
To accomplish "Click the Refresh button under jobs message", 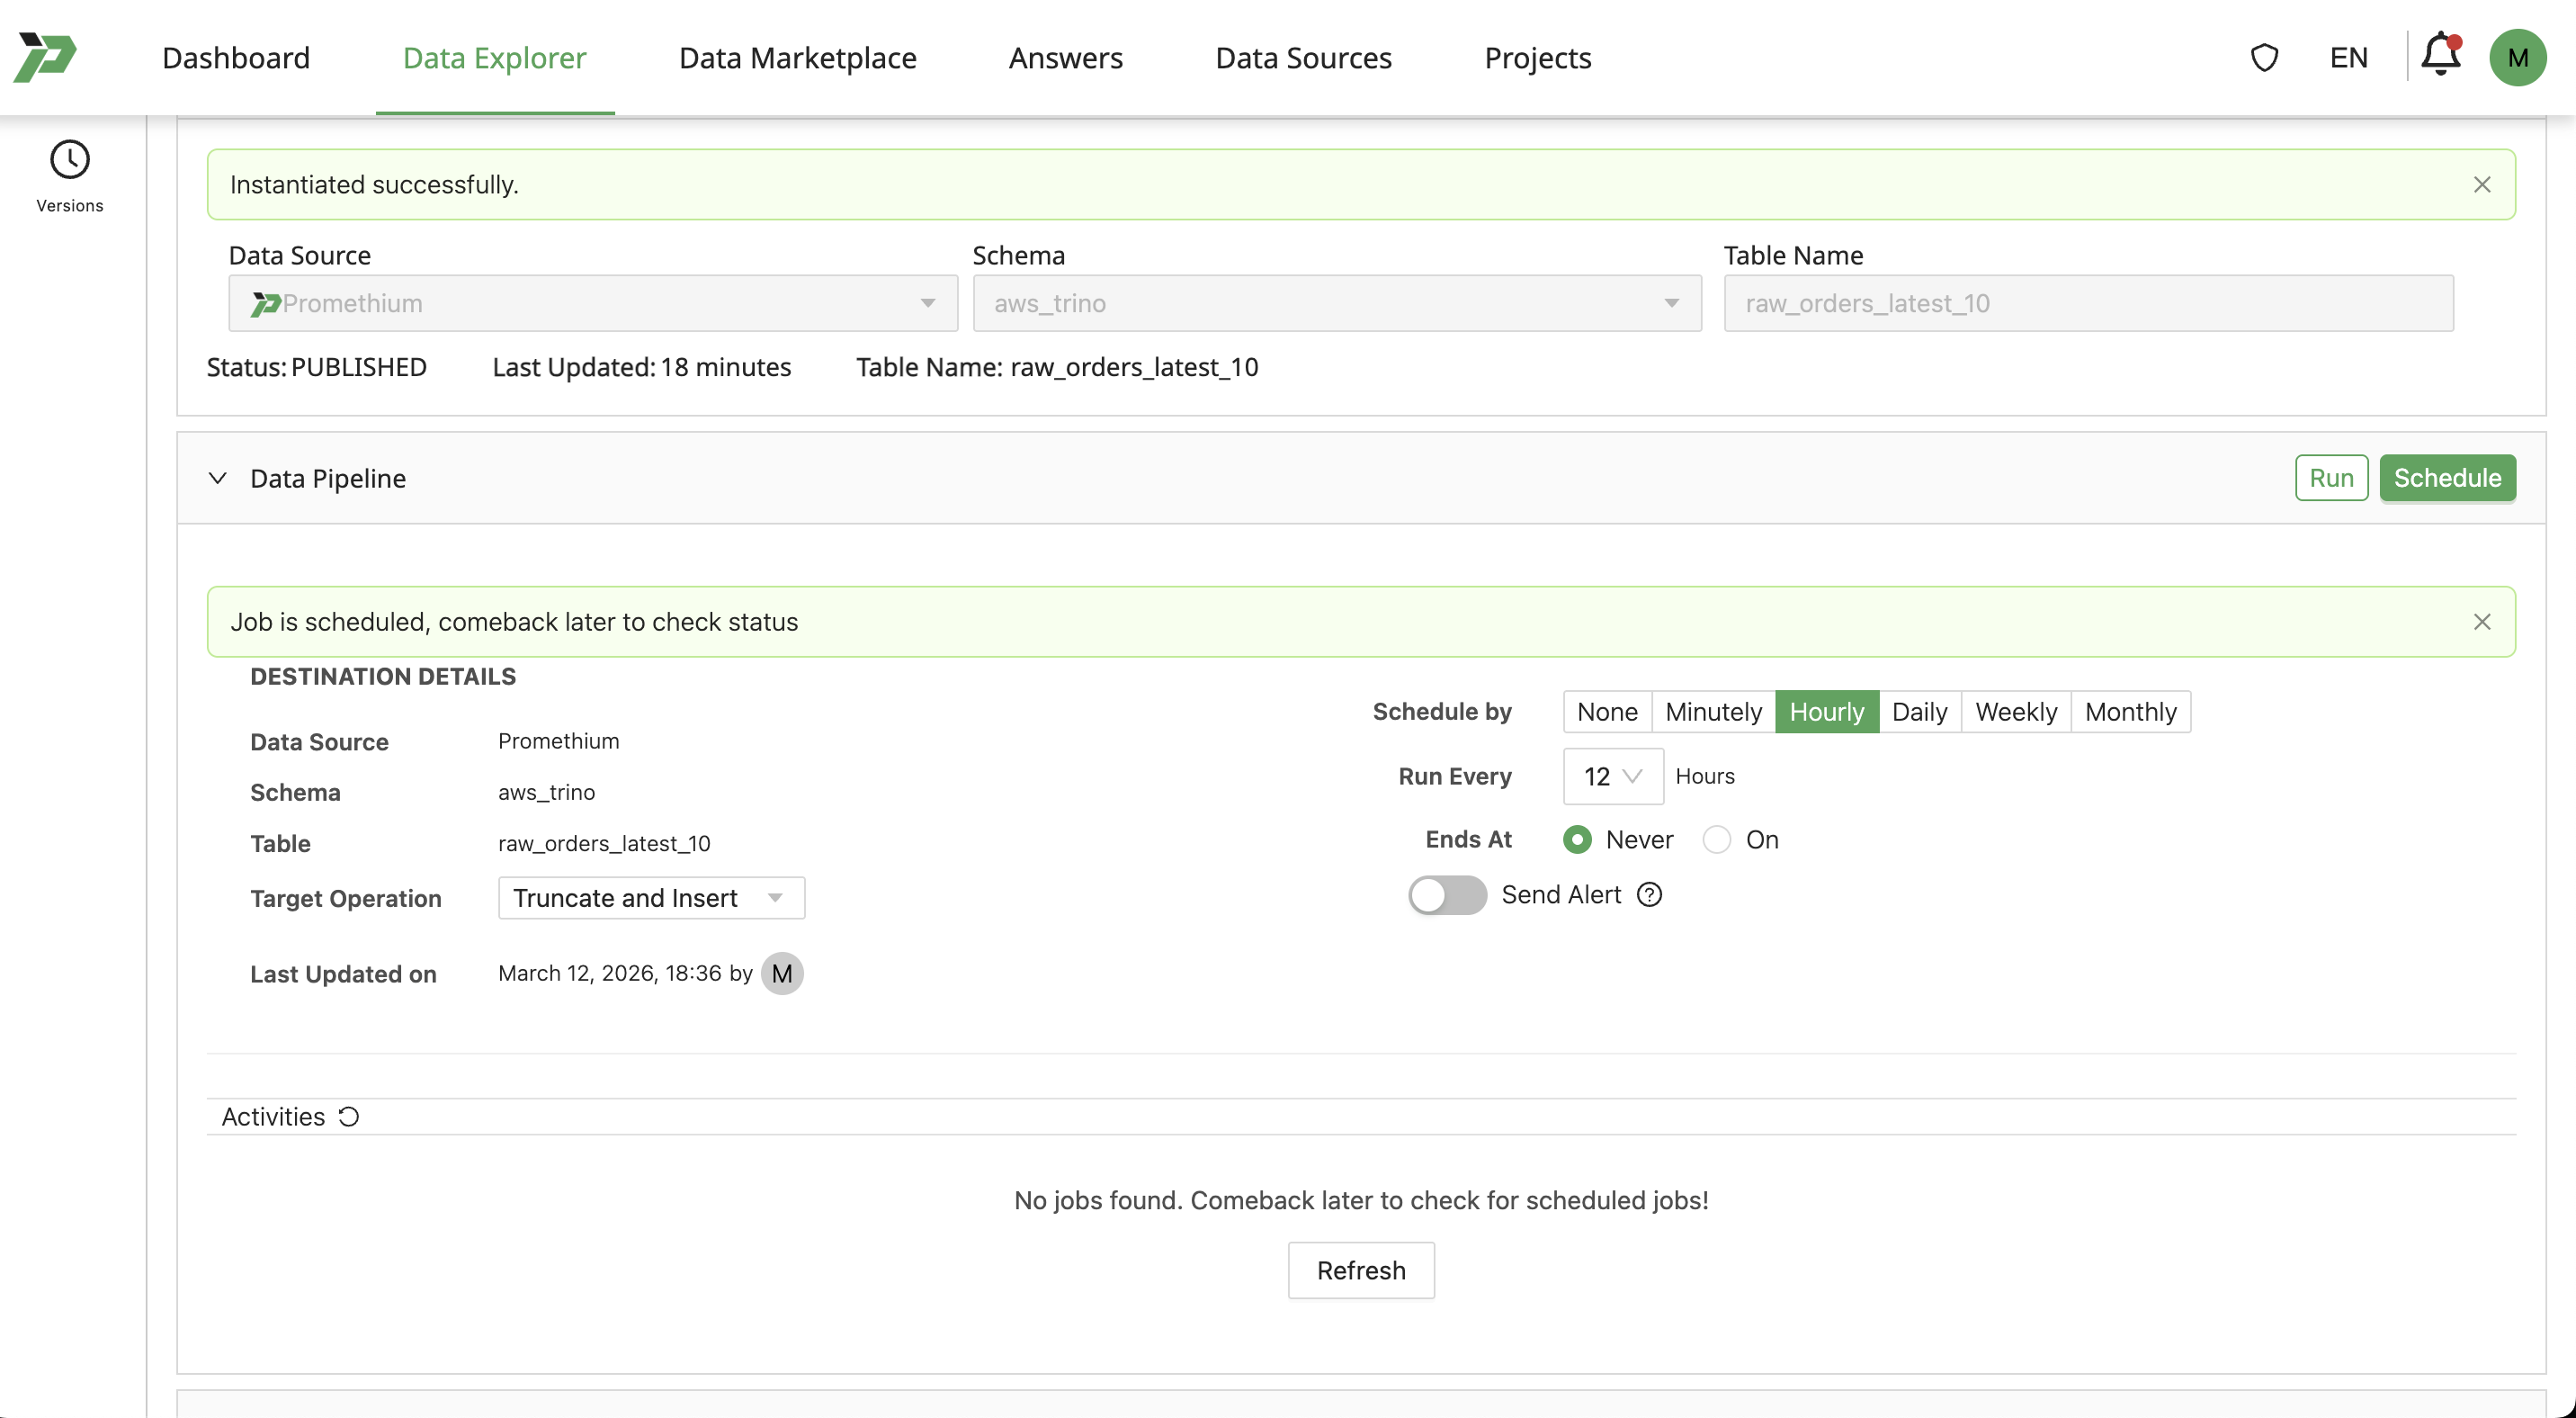I will (x=1361, y=1270).
